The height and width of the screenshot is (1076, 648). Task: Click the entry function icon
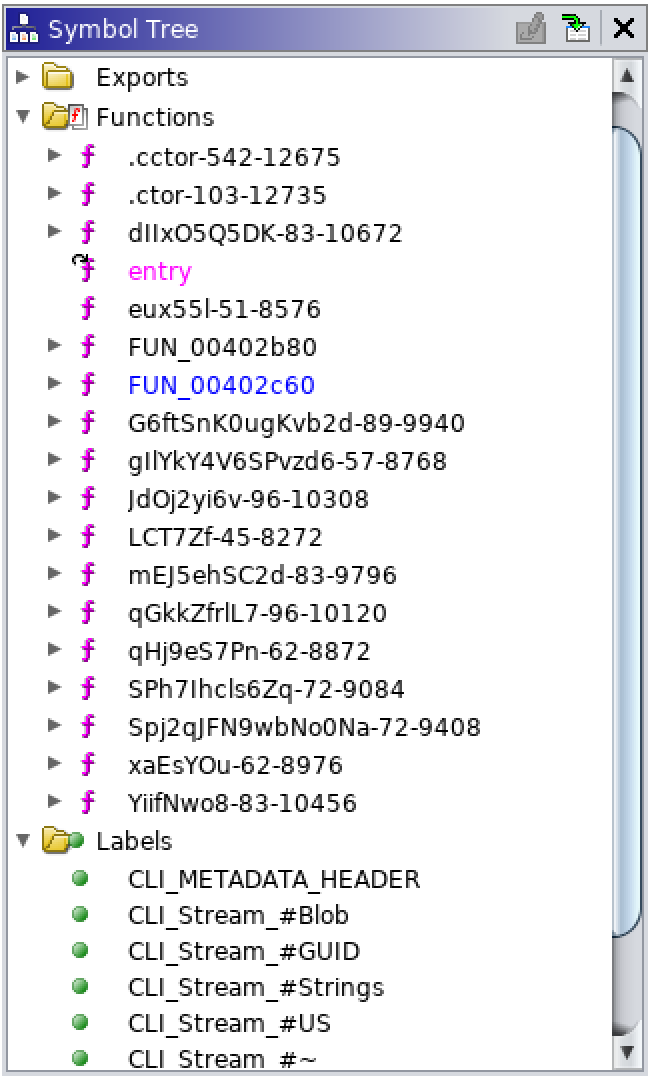(86, 270)
